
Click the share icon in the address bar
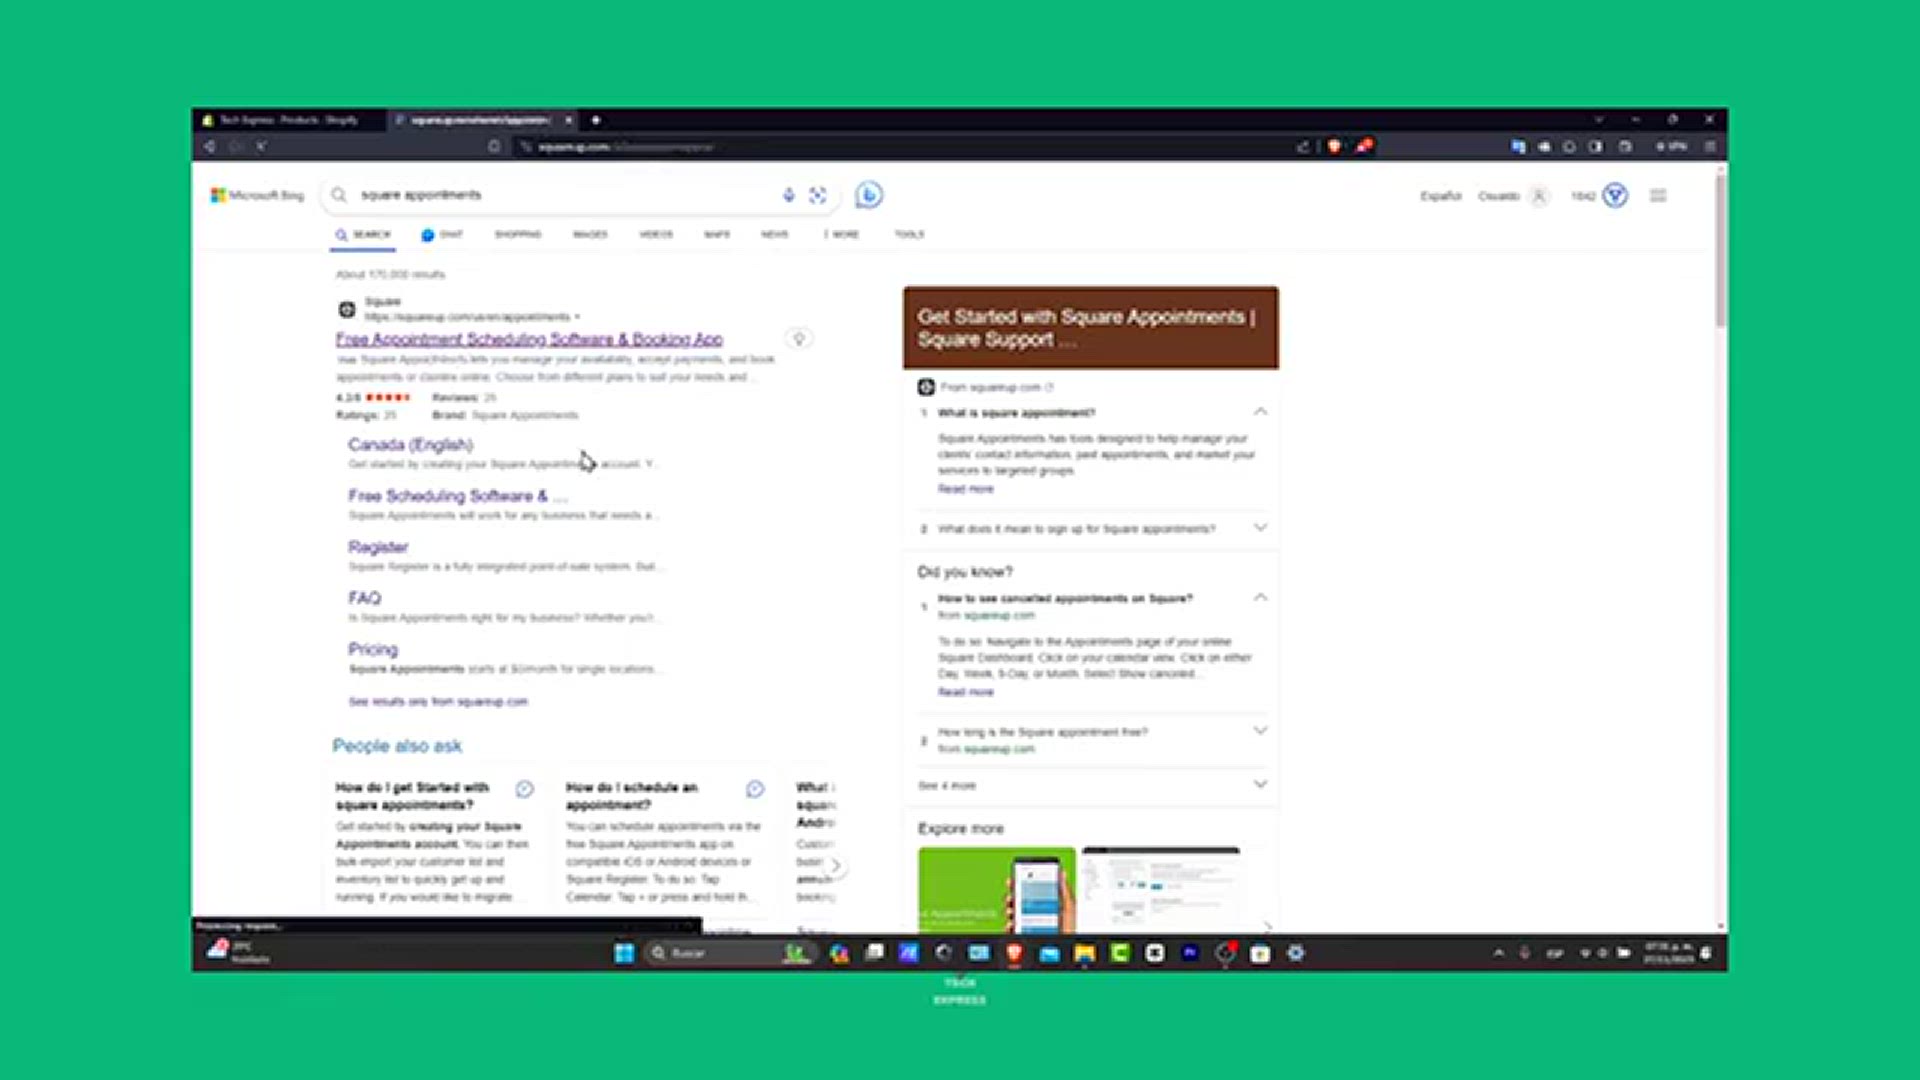coord(1303,146)
